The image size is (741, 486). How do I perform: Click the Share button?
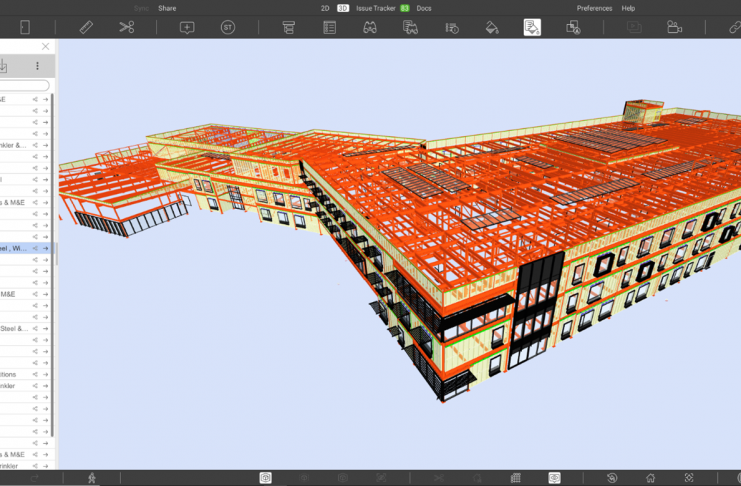tap(167, 8)
